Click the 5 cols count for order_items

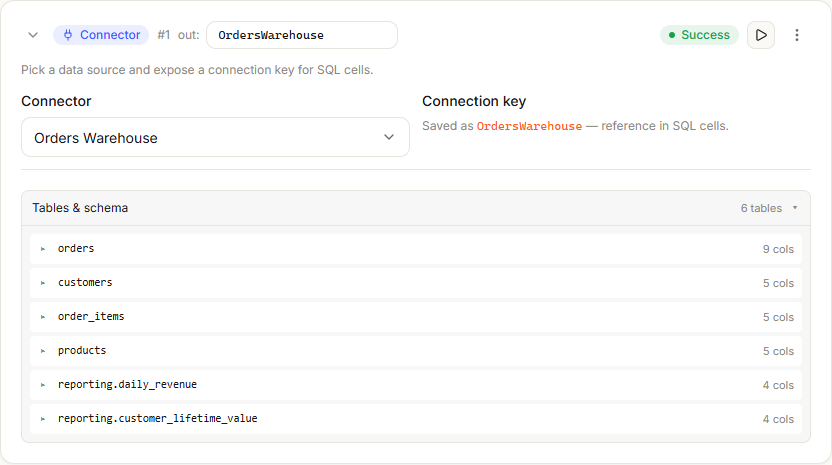(x=778, y=317)
